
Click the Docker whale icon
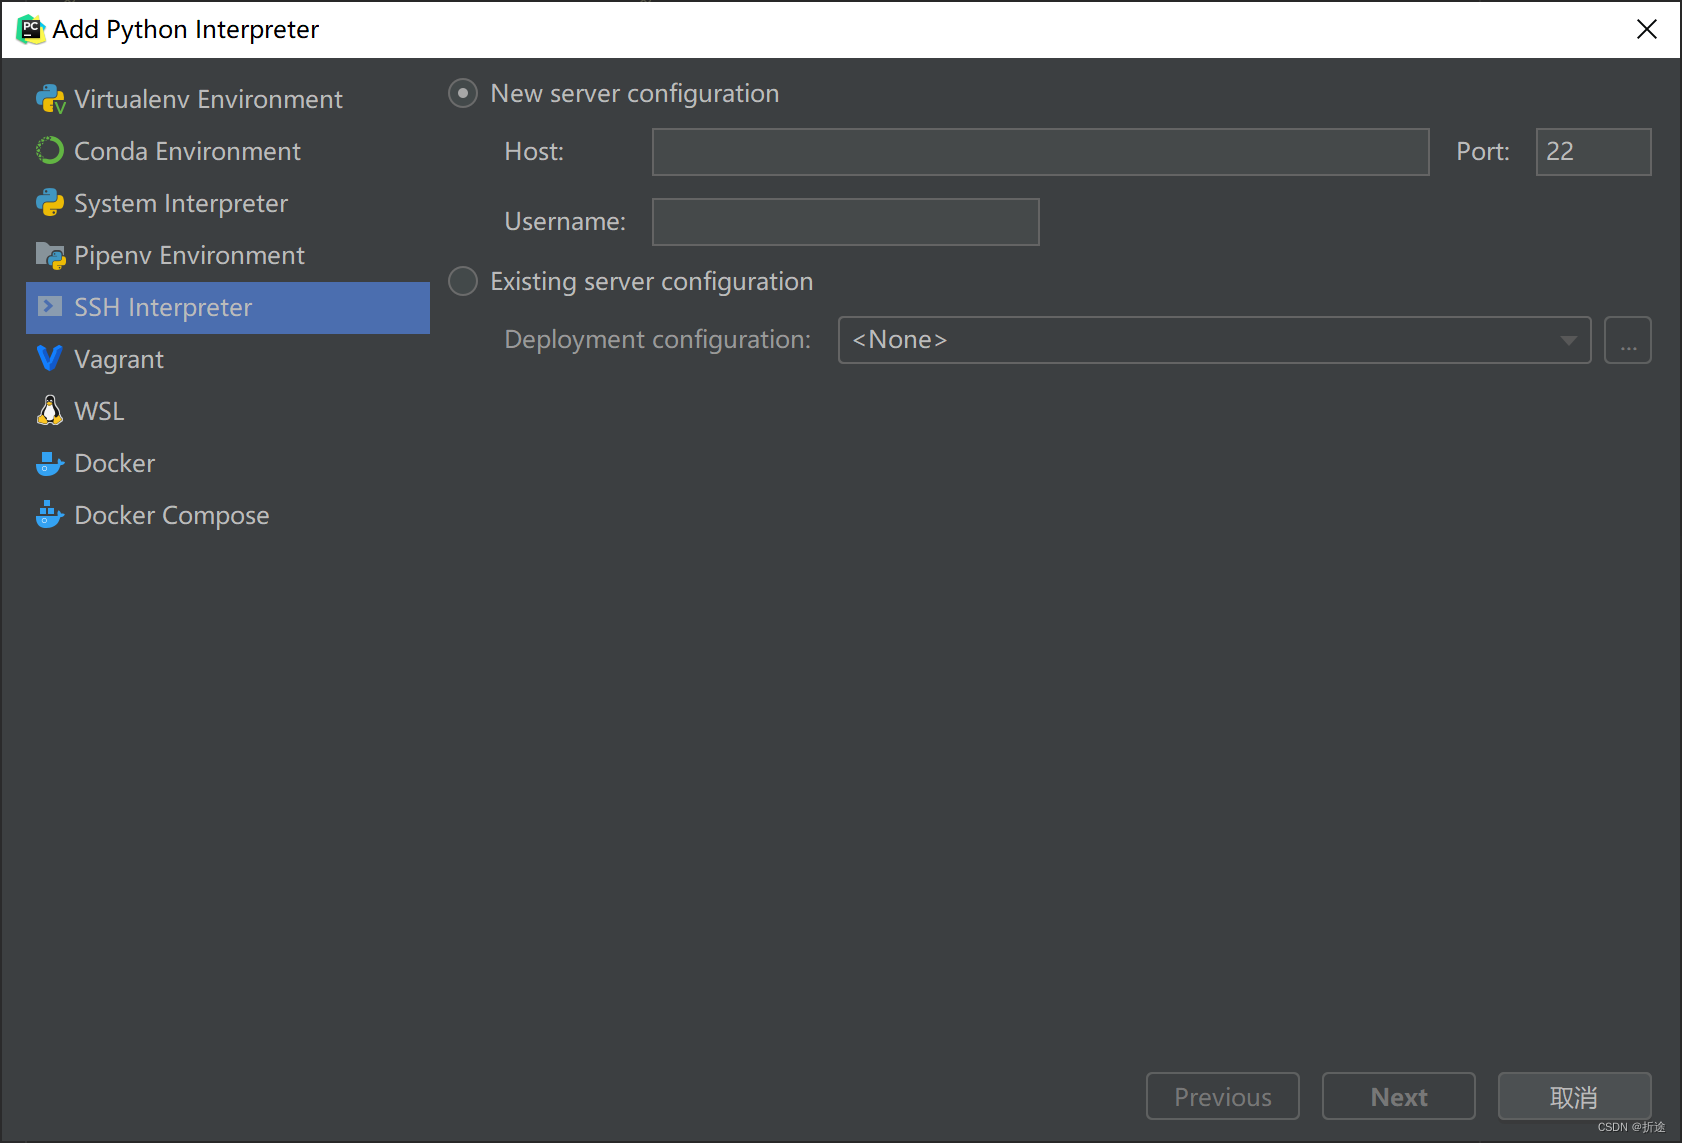point(50,463)
